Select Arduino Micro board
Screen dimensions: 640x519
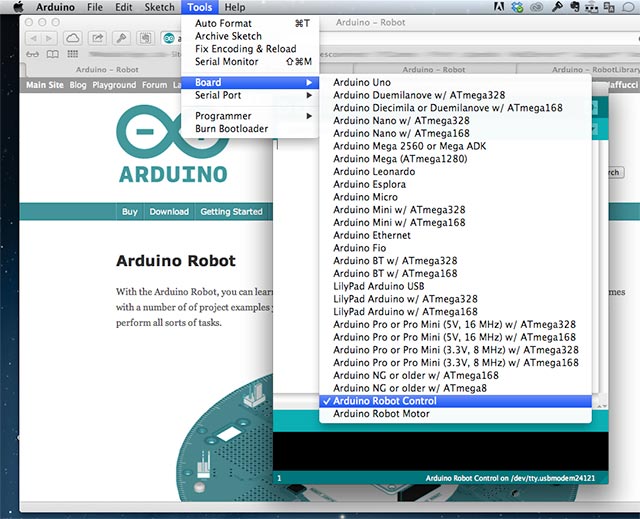click(456, 197)
